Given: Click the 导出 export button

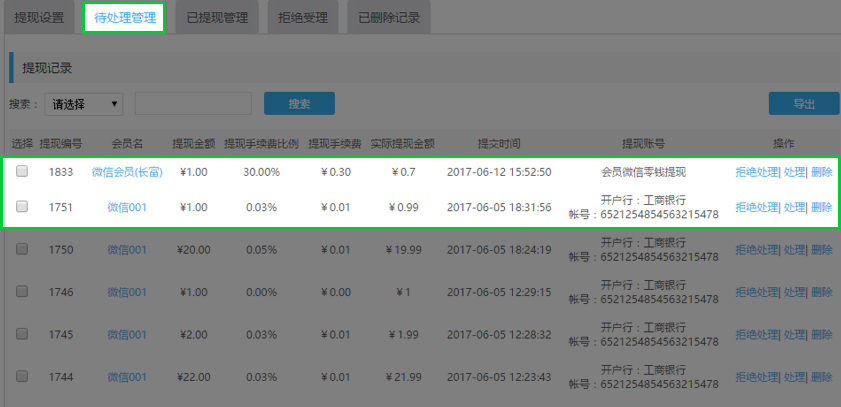Looking at the screenshot, I should [x=803, y=104].
